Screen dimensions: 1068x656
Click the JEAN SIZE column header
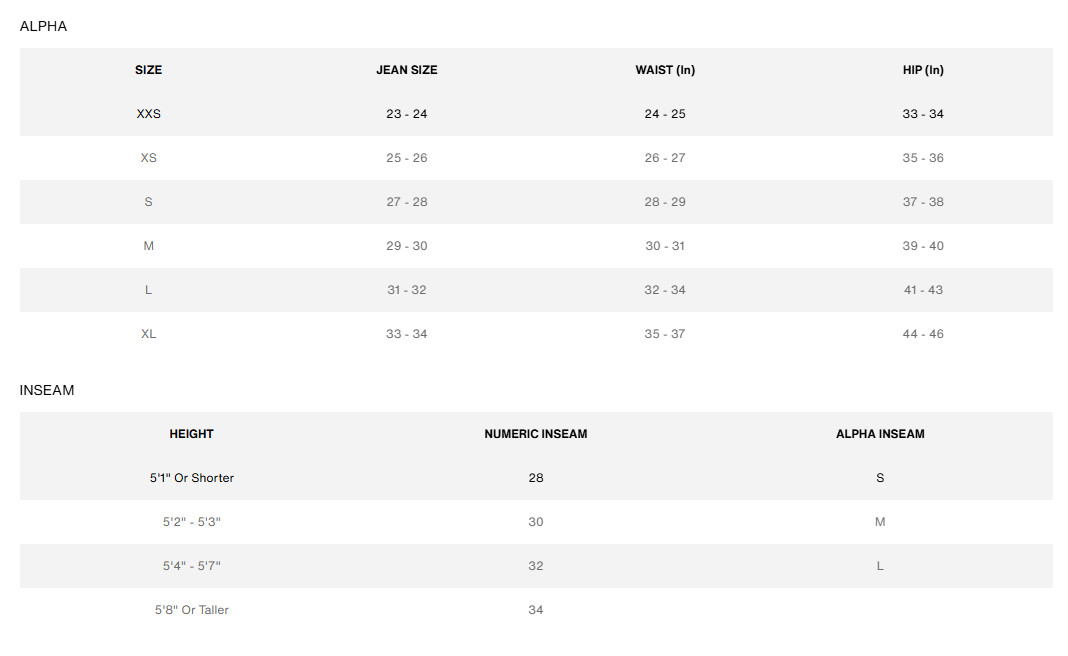(x=406, y=70)
